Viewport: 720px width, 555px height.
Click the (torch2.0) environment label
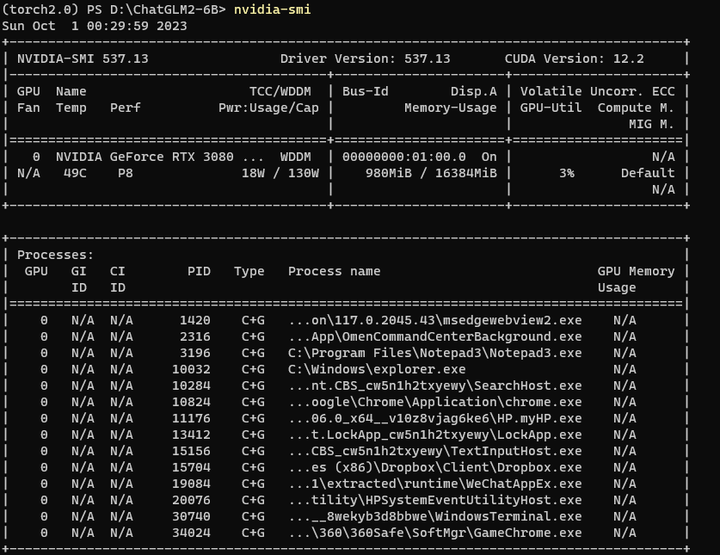(x=40, y=9)
